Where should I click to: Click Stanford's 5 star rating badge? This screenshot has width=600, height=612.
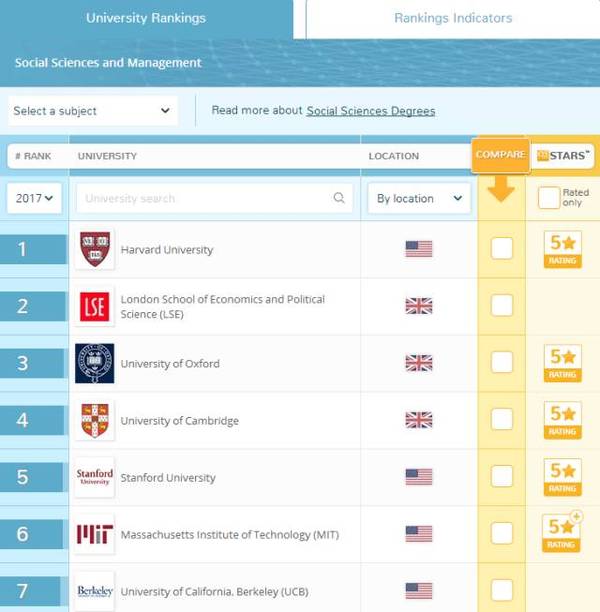pos(563,477)
